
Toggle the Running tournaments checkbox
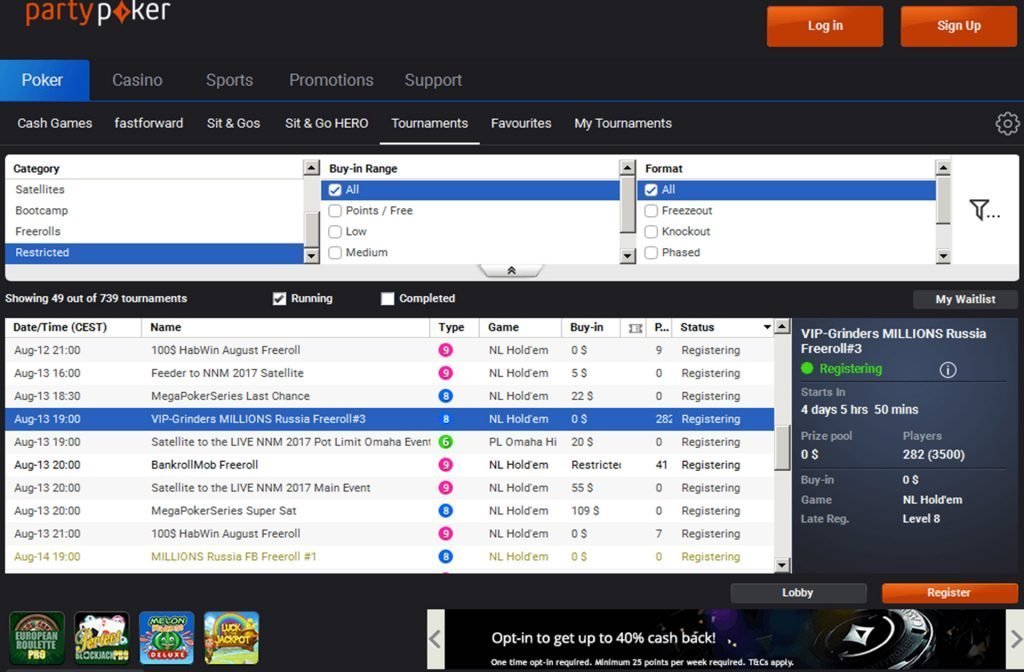pos(280,298)
